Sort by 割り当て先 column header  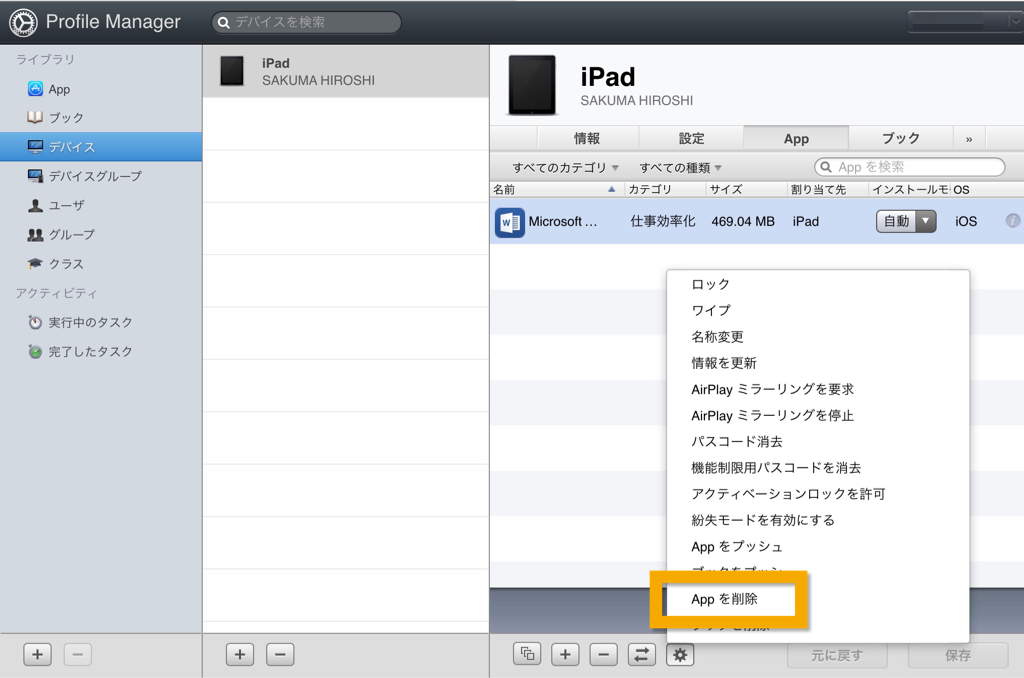tap(826, 189)
